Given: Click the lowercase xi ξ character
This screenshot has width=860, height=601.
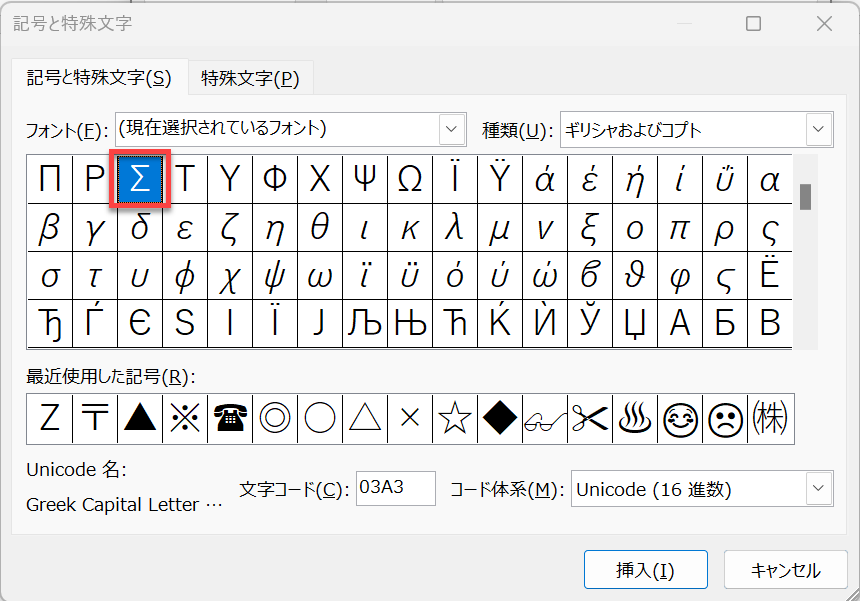Looking at the screenshot, I should pyautogui.click(x=590, y=228).
